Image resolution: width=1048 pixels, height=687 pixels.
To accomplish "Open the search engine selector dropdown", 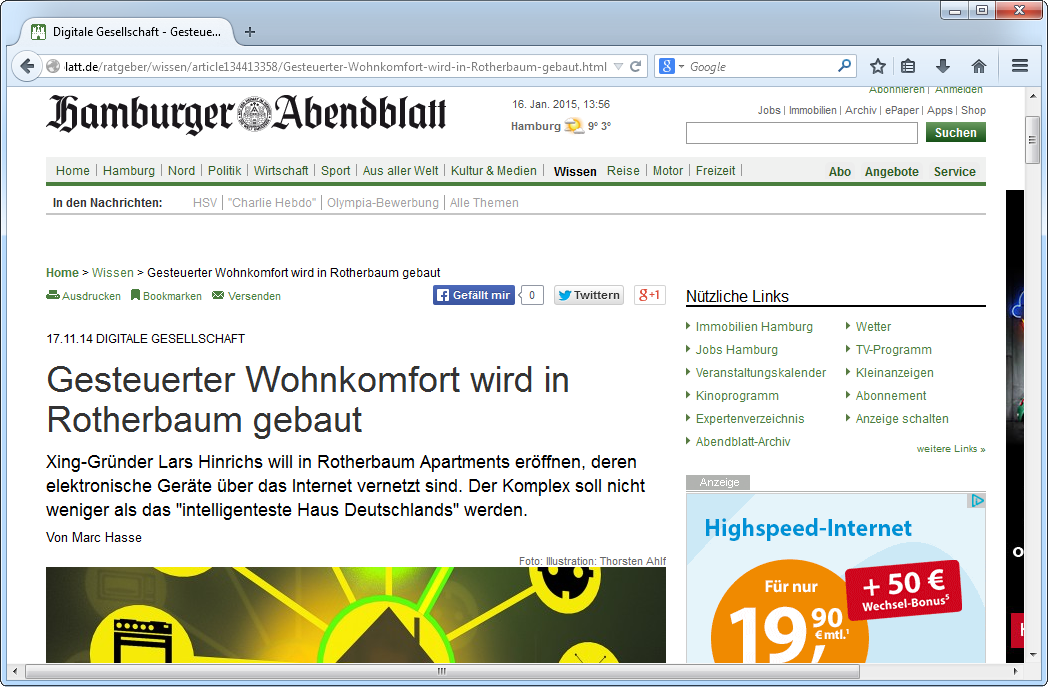I will coord(671,67).
